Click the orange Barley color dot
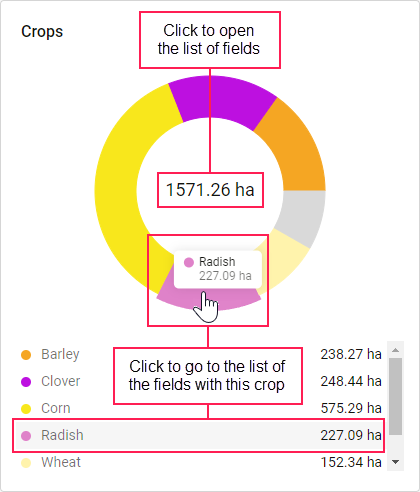This screenshot has height=492, width=420. (26, 355)
